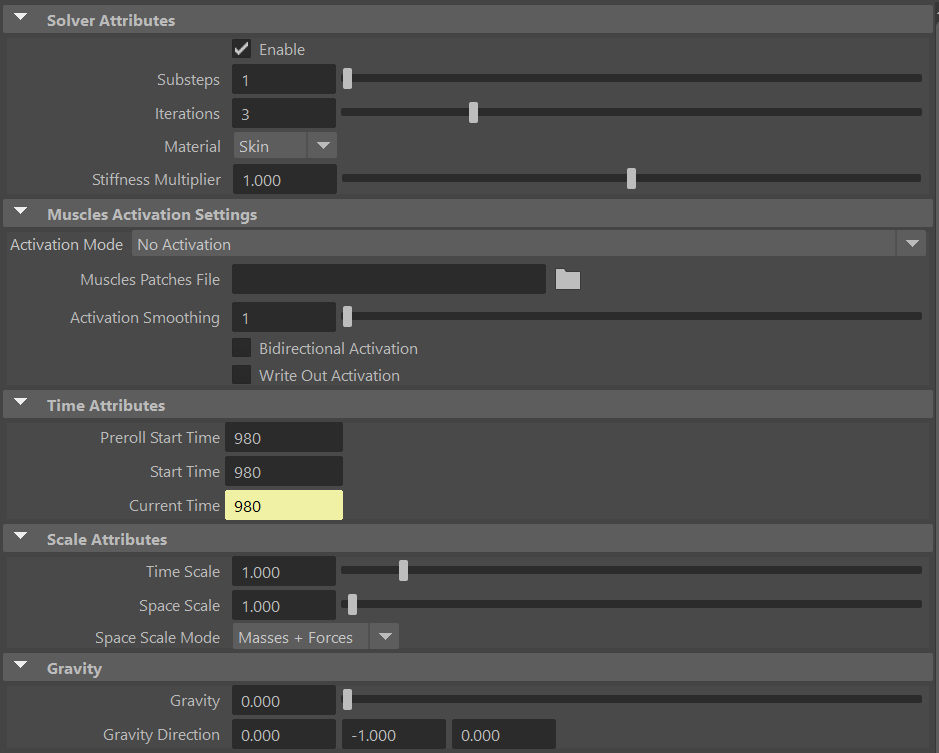Collapse the Time Attributes section
The width and height of the screenshot is (939, 753).
point(20,404)
